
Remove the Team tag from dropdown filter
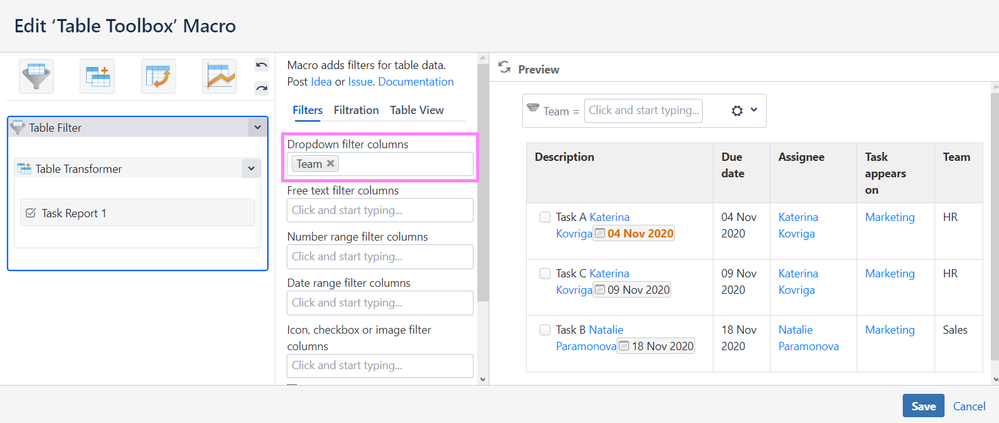(x=331, y=164)
